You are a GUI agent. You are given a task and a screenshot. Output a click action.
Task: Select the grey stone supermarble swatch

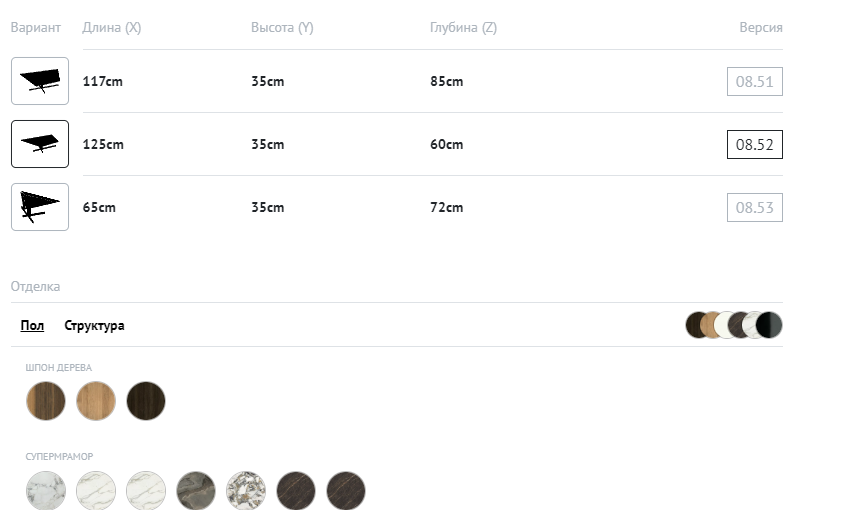(x=196, y=491)
